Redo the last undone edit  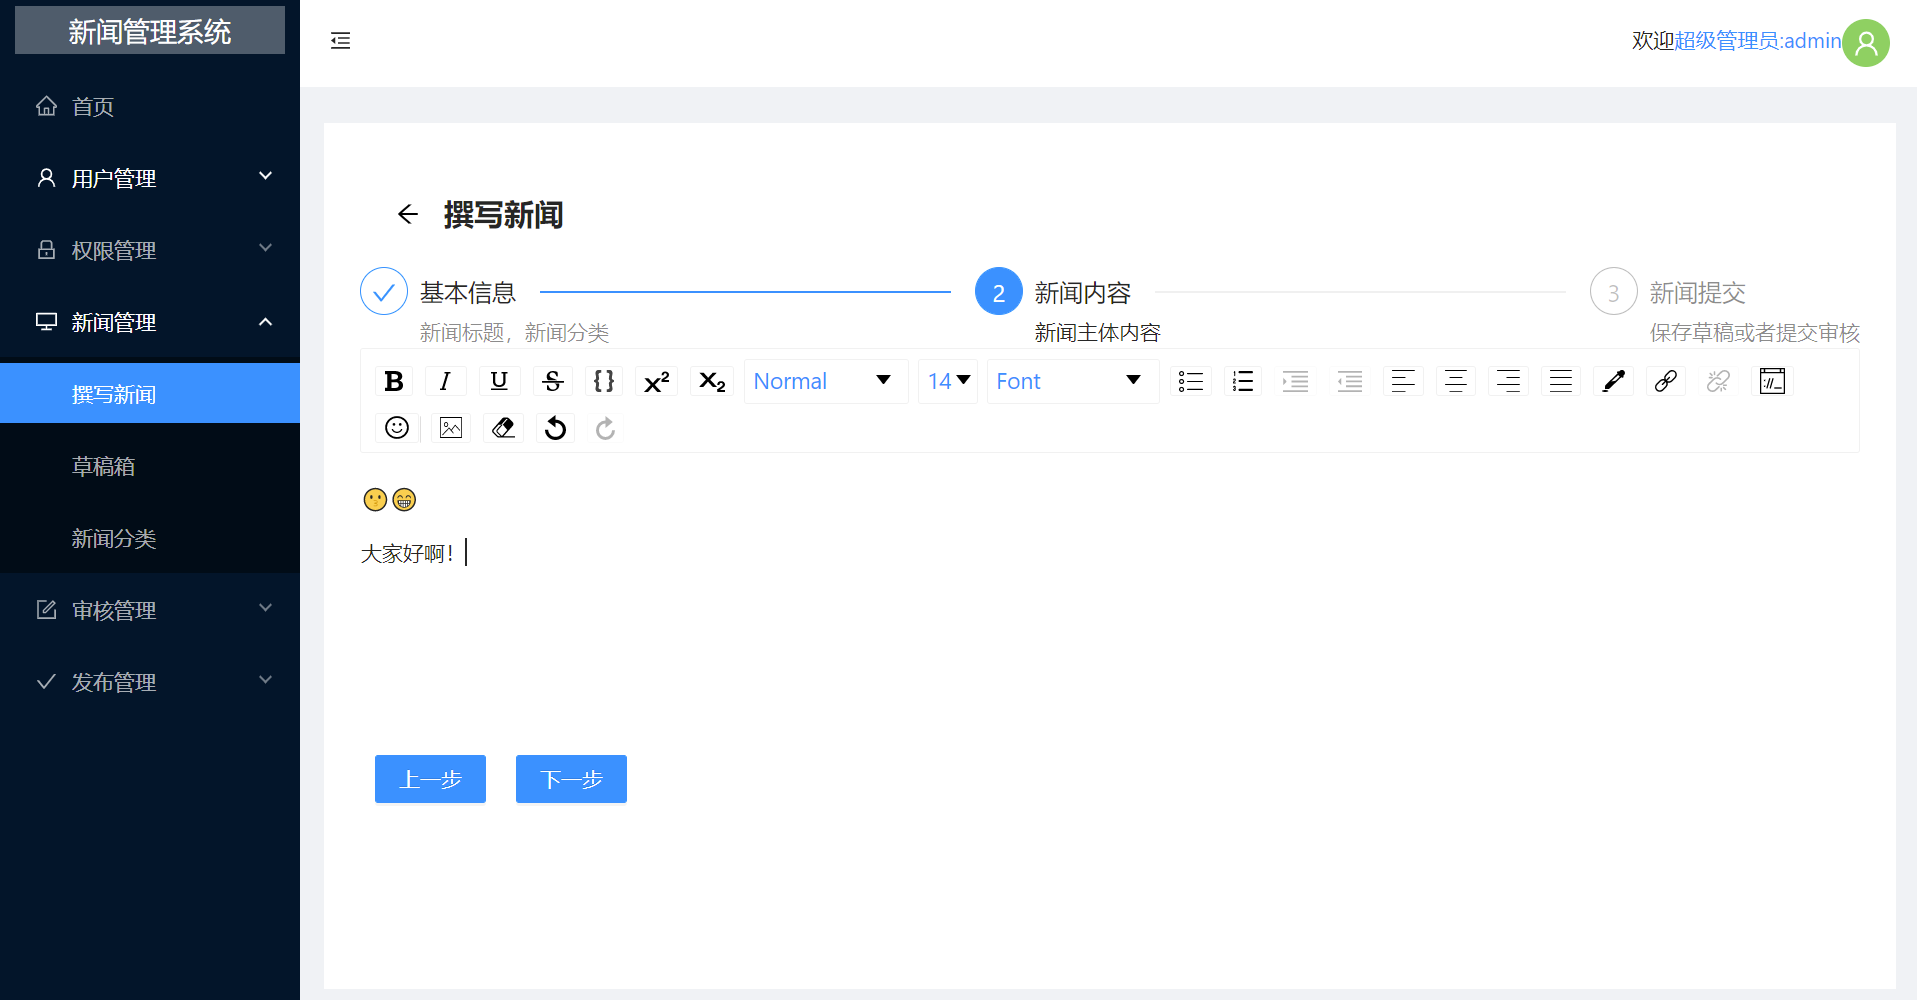click(x=605, y=428)
